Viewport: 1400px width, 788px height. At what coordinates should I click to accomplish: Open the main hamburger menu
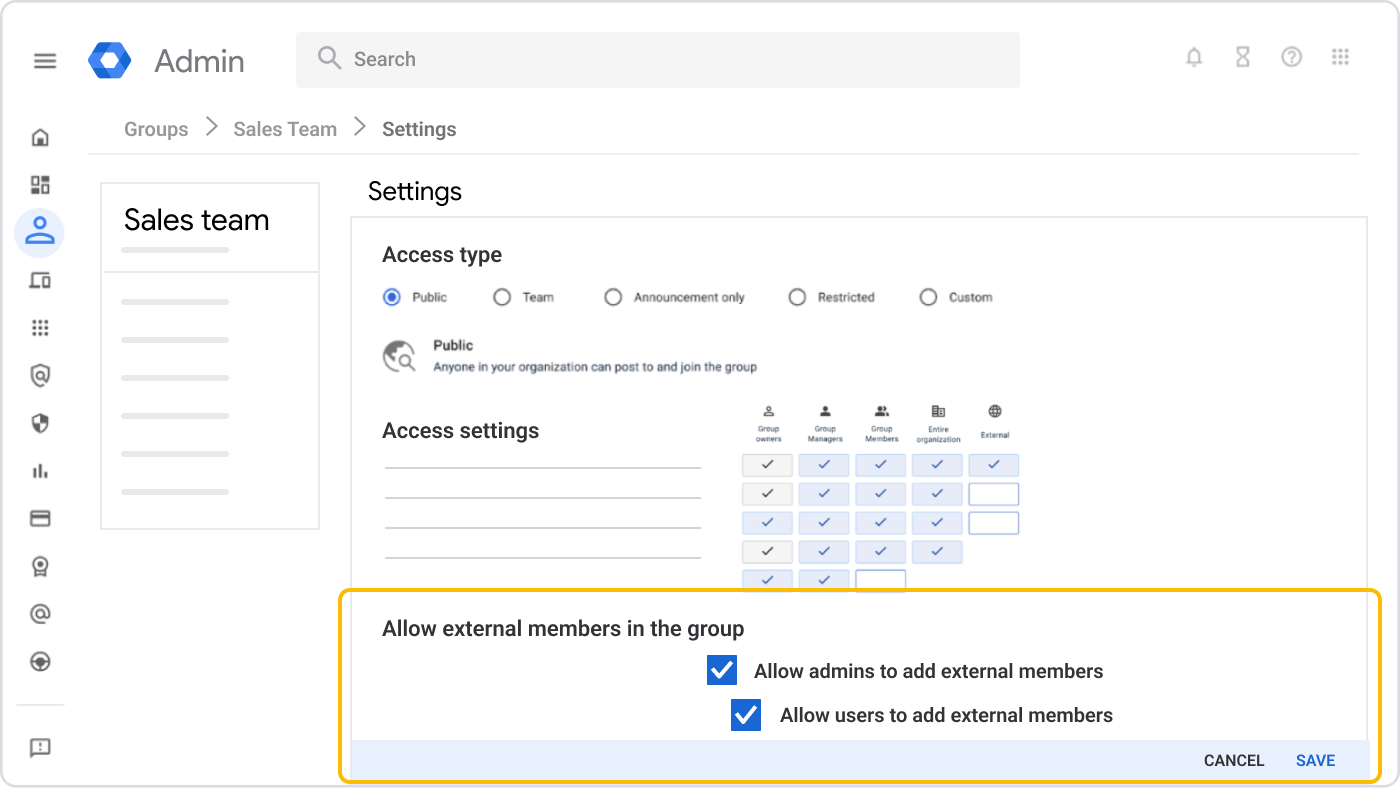coord(45,61)
